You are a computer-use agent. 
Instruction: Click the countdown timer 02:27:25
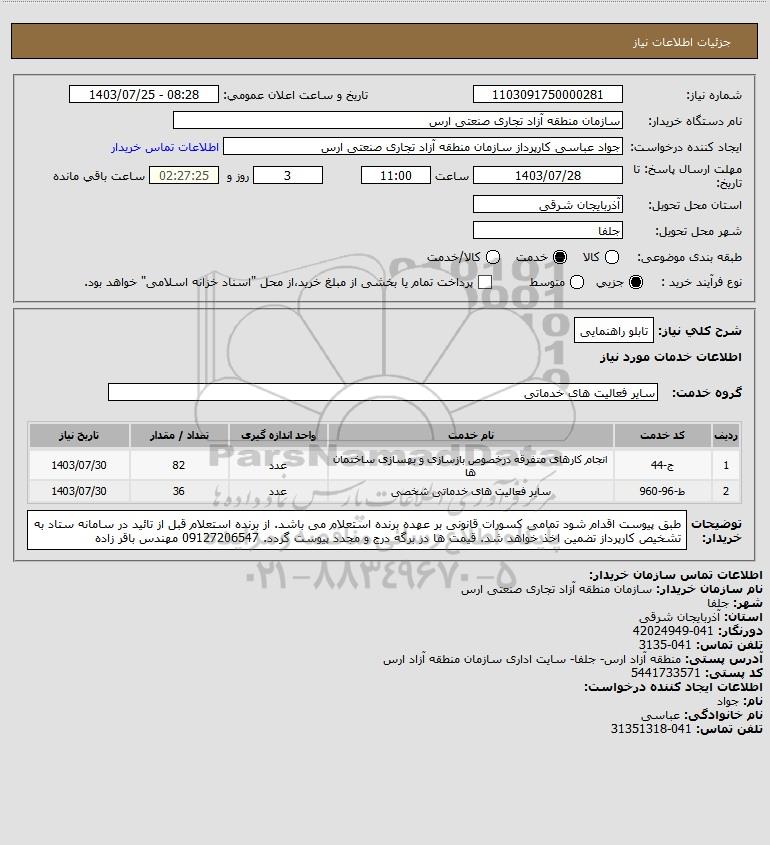[x=184, y=175]
